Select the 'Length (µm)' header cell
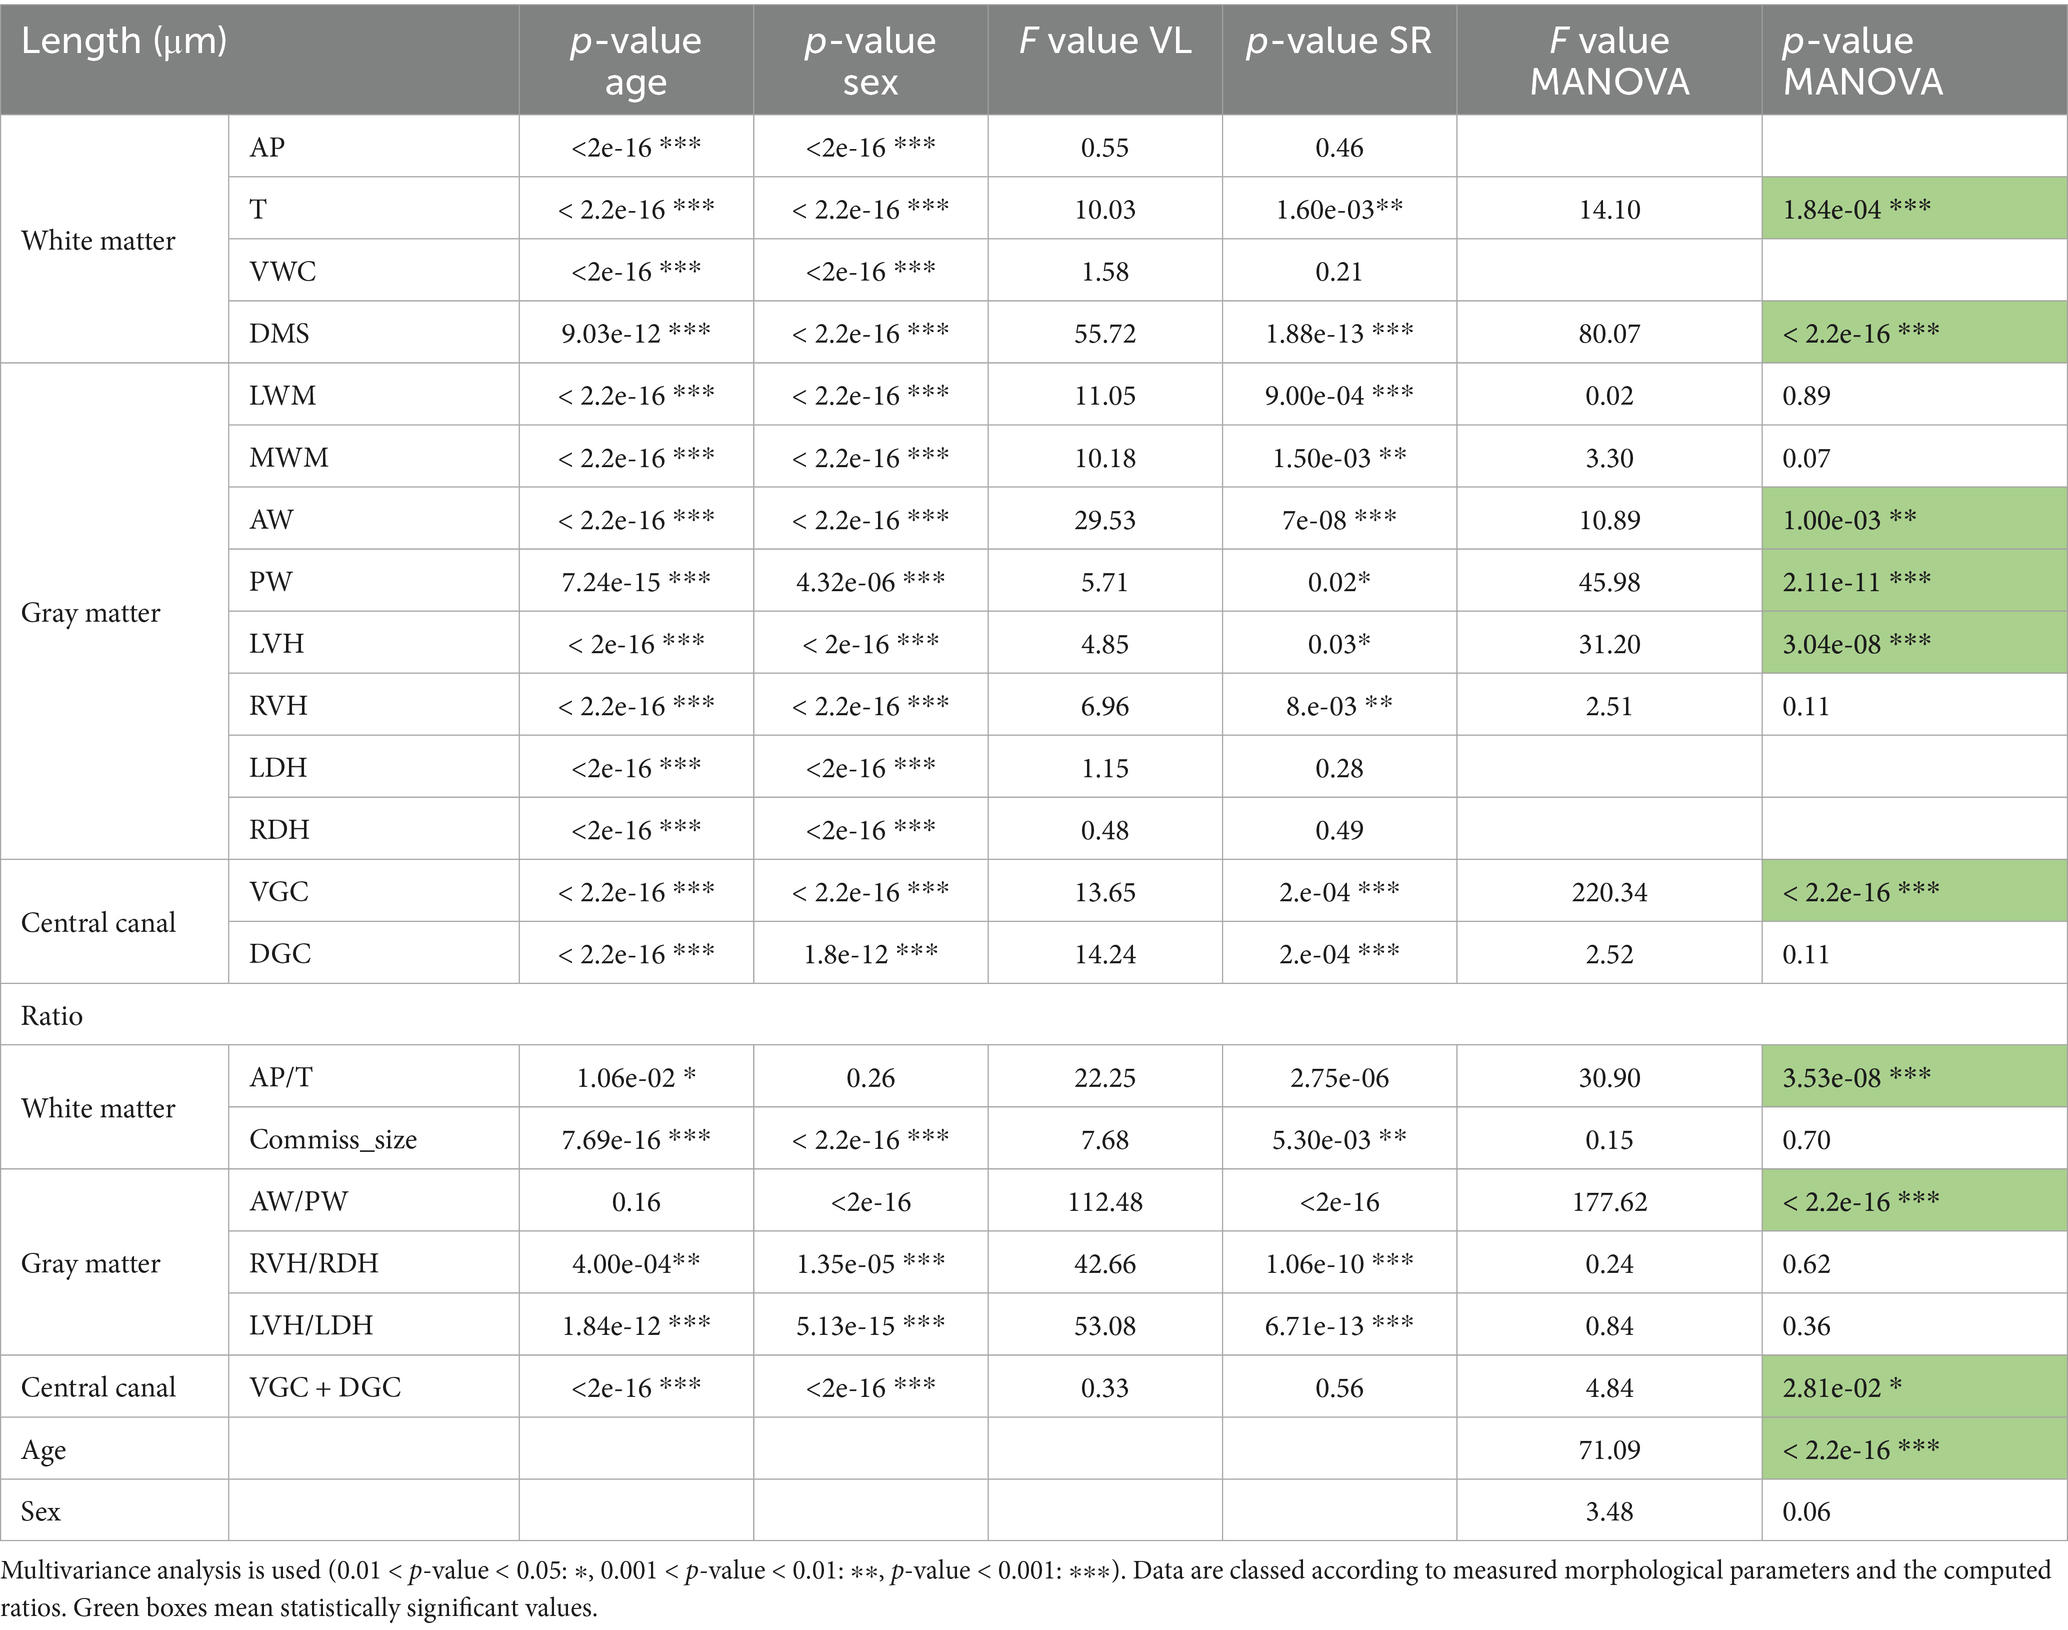The image size is (2068, 1630). tap(124, 41)
